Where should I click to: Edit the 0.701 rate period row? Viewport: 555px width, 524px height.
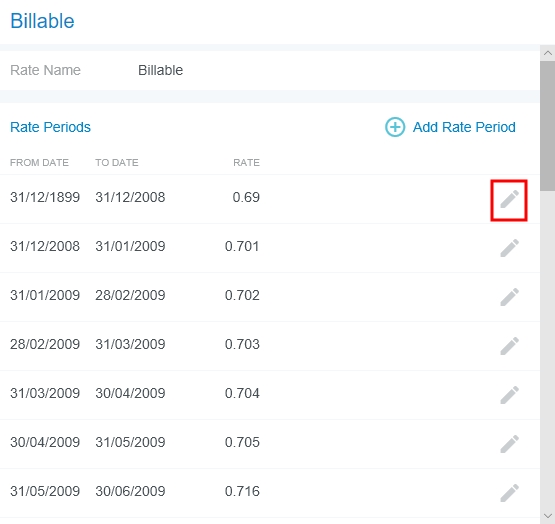[509, 248]
